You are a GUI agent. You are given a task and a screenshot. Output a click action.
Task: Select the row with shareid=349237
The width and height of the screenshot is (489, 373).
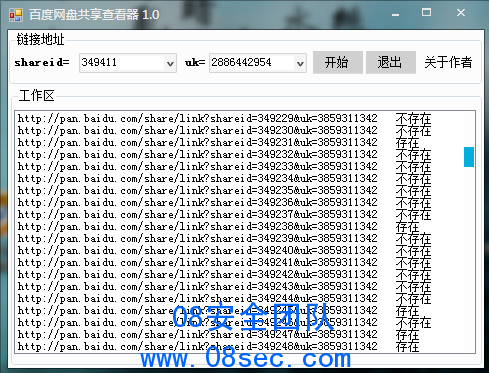pos(224,215)
